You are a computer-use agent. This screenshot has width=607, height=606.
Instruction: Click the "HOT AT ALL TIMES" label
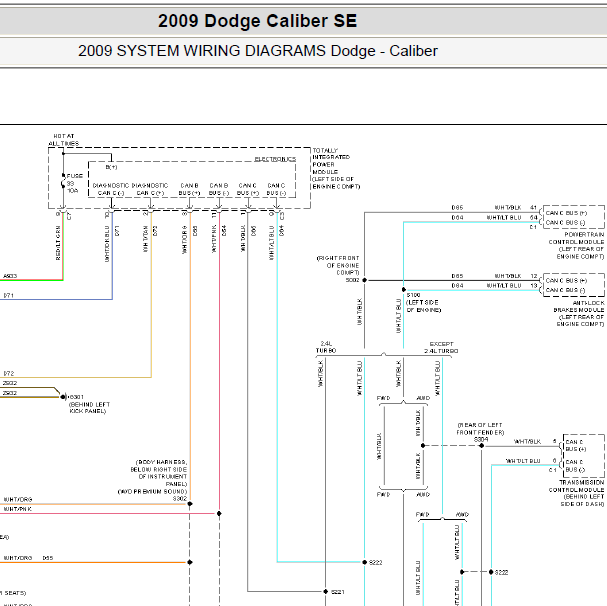(x=64, y=140)
